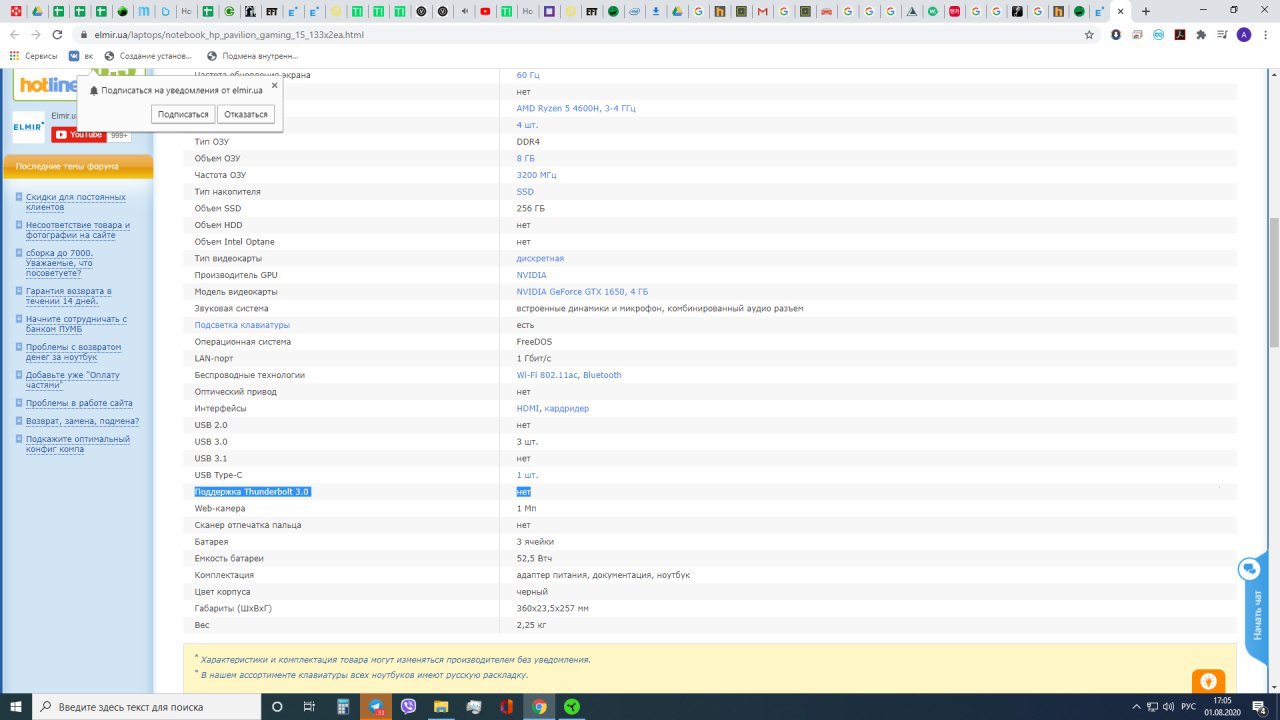This screenshot has width=1280, height=720.
Task: Click the browser address bar URL
Action: [x=228, y=34]
